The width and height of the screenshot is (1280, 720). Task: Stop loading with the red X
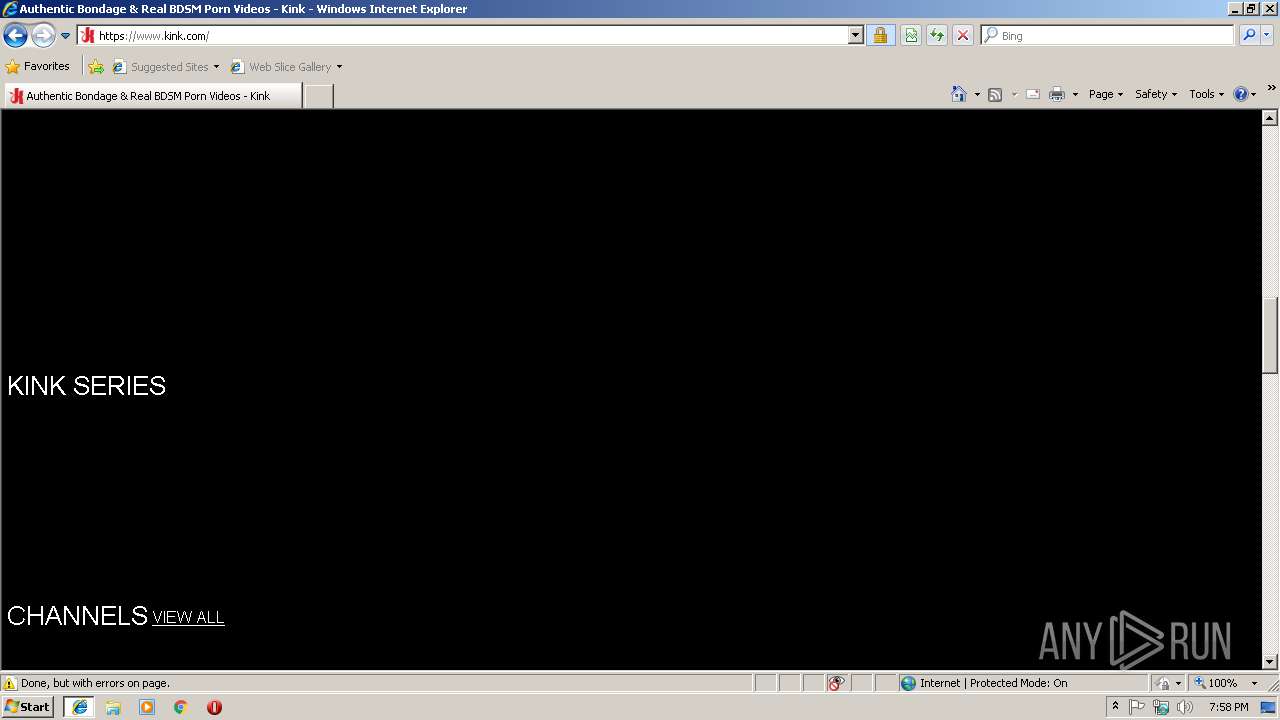[x=963, y=36]
